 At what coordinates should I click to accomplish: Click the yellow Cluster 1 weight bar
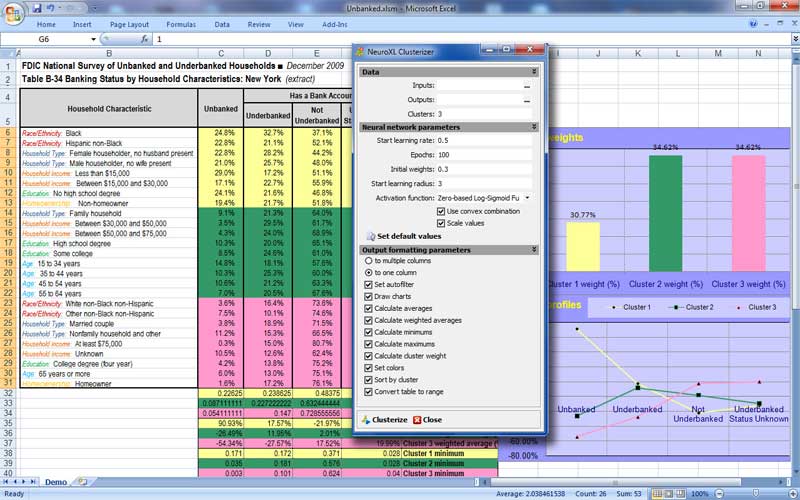point(583,247)
